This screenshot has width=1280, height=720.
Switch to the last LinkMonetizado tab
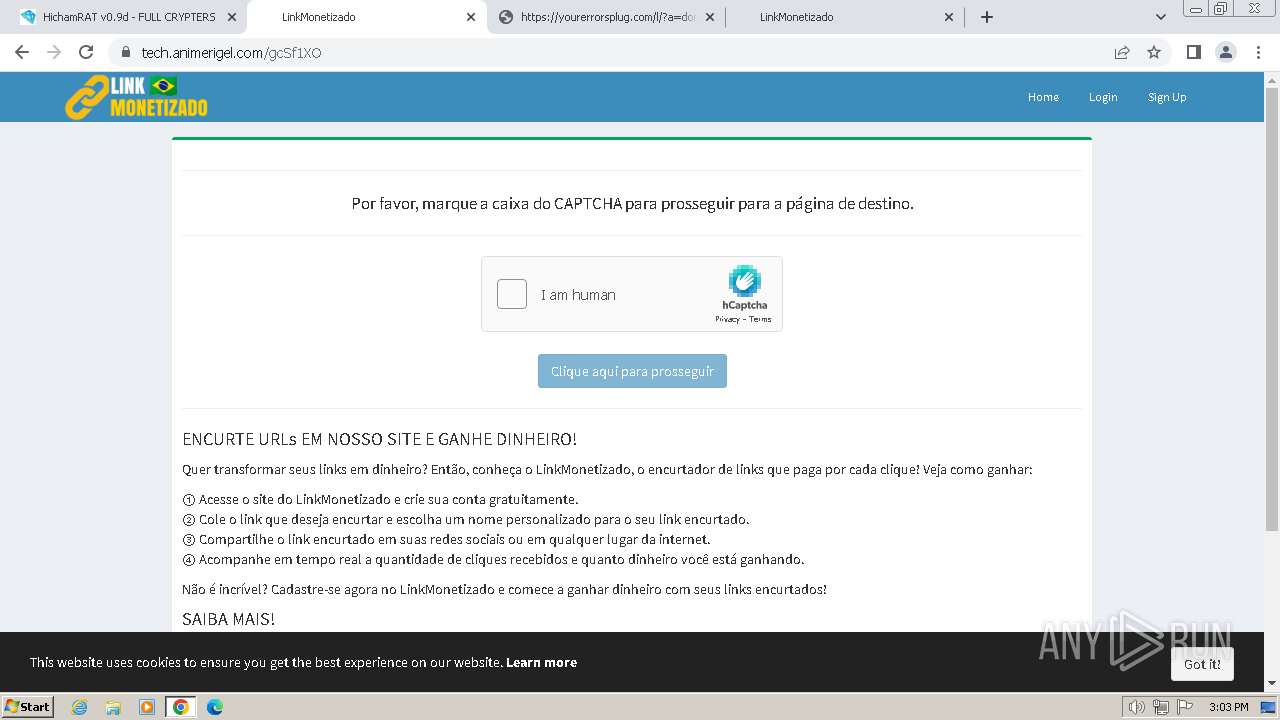(845, 17)
